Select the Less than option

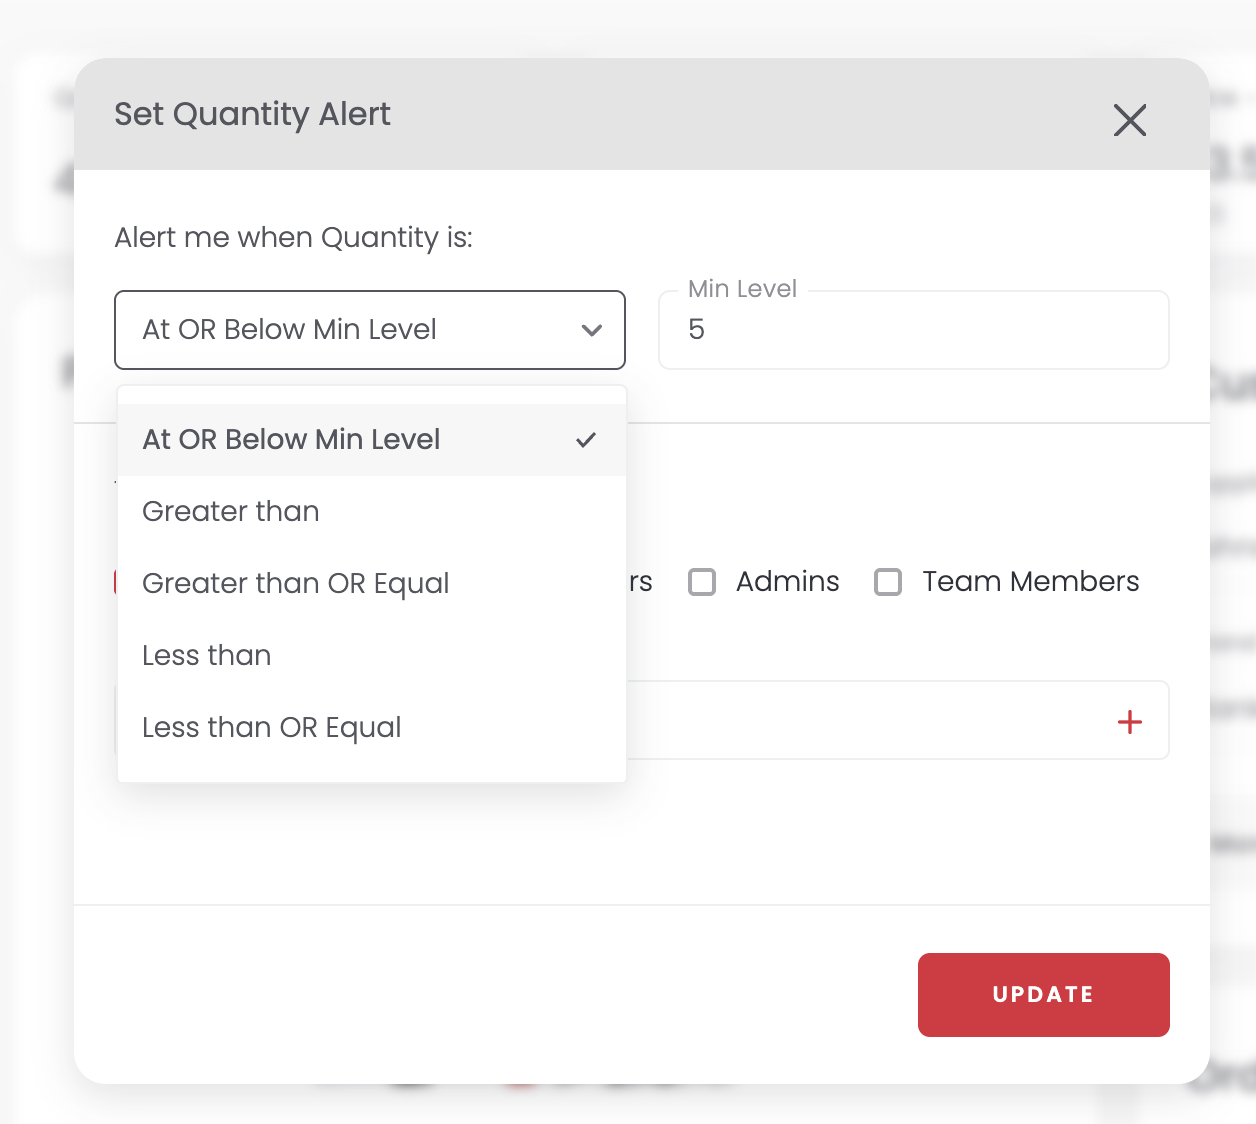[x=372, y=656]
